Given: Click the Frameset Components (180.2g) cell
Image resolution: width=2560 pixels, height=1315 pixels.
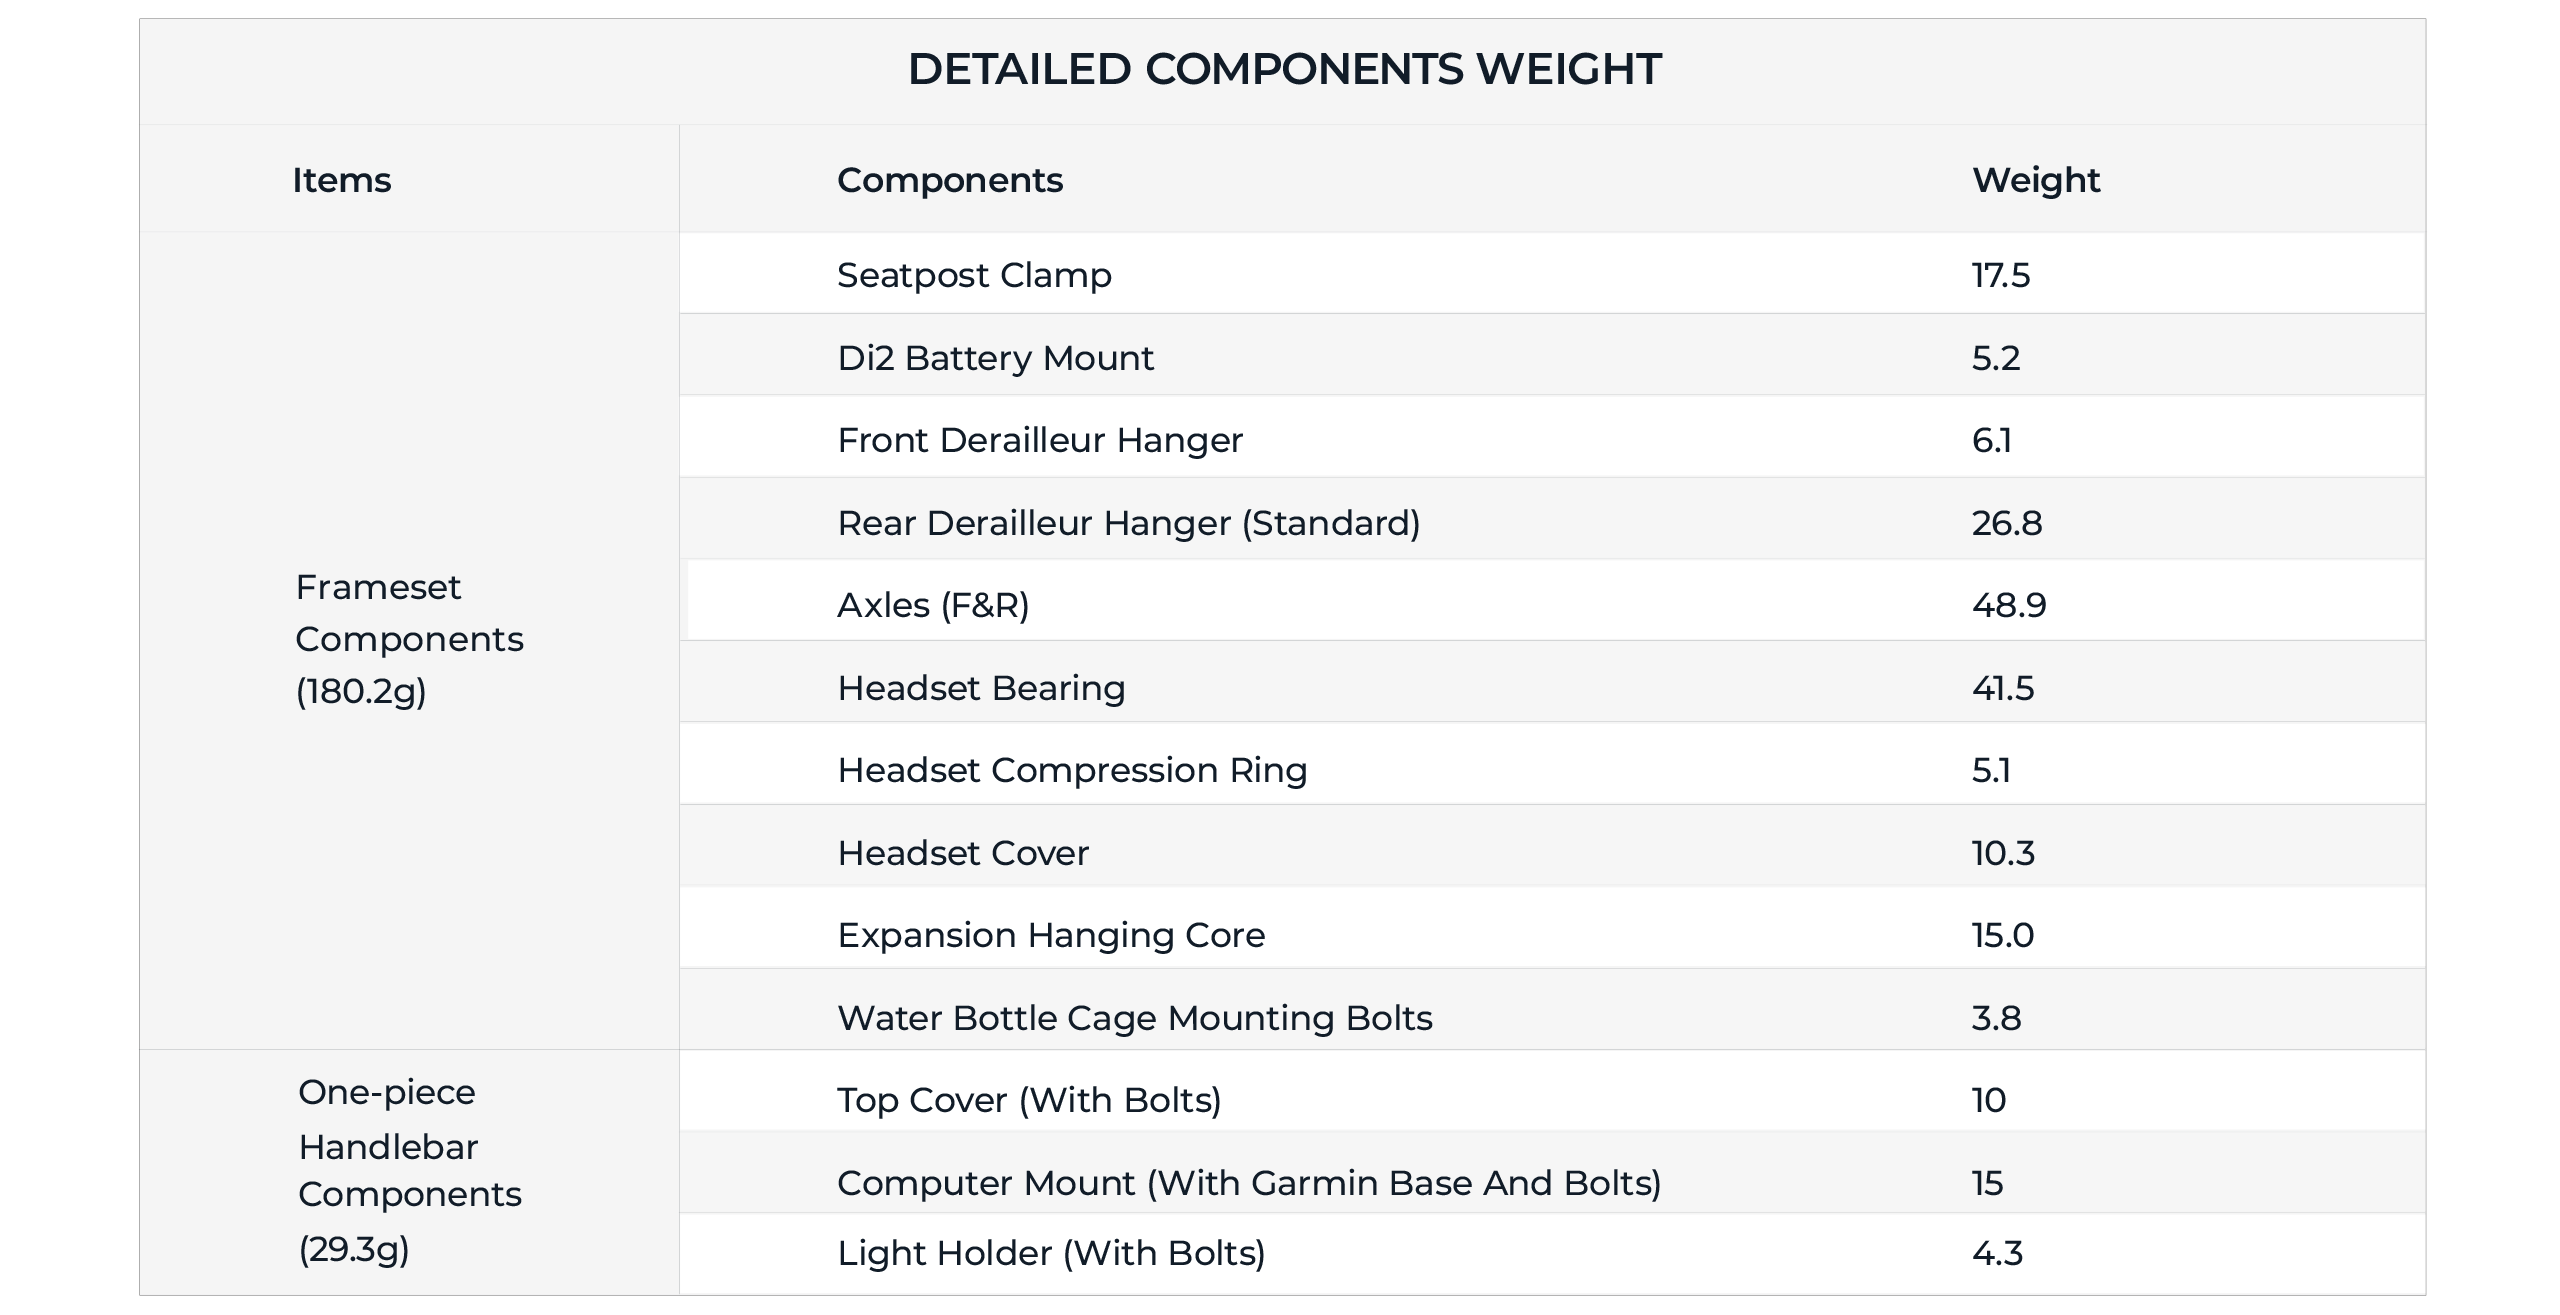Looking at the screenshot, I should [x=409, y=639].
